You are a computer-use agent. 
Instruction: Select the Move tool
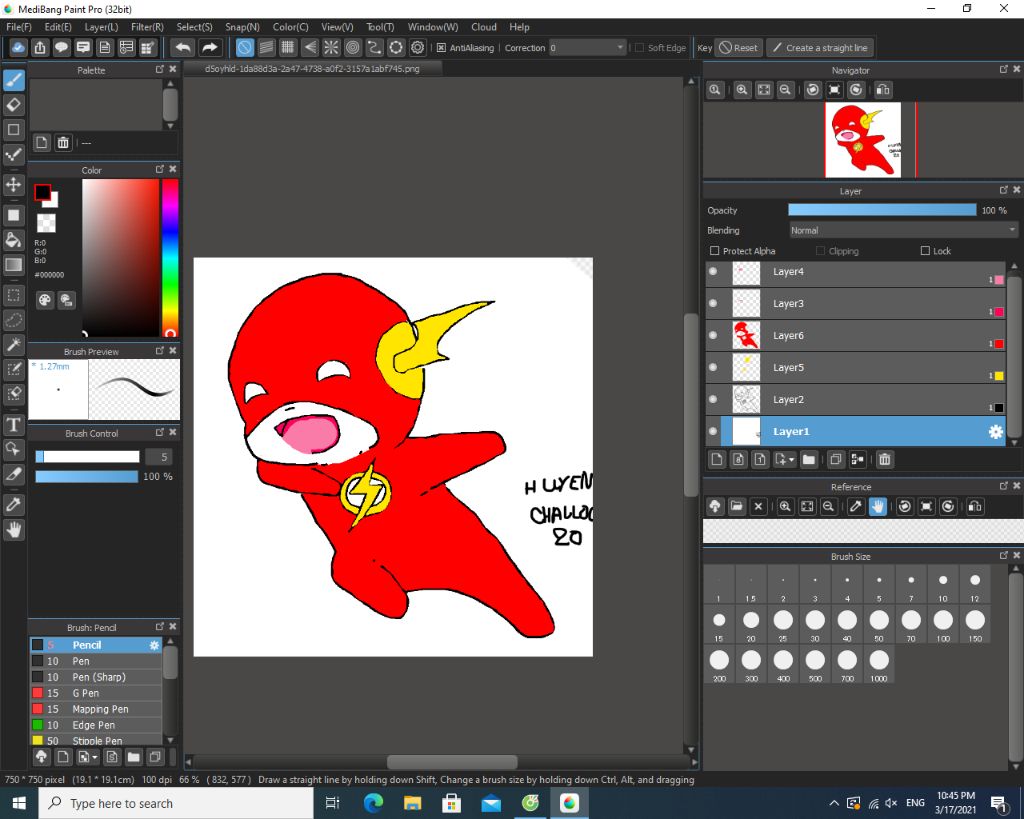14,185
